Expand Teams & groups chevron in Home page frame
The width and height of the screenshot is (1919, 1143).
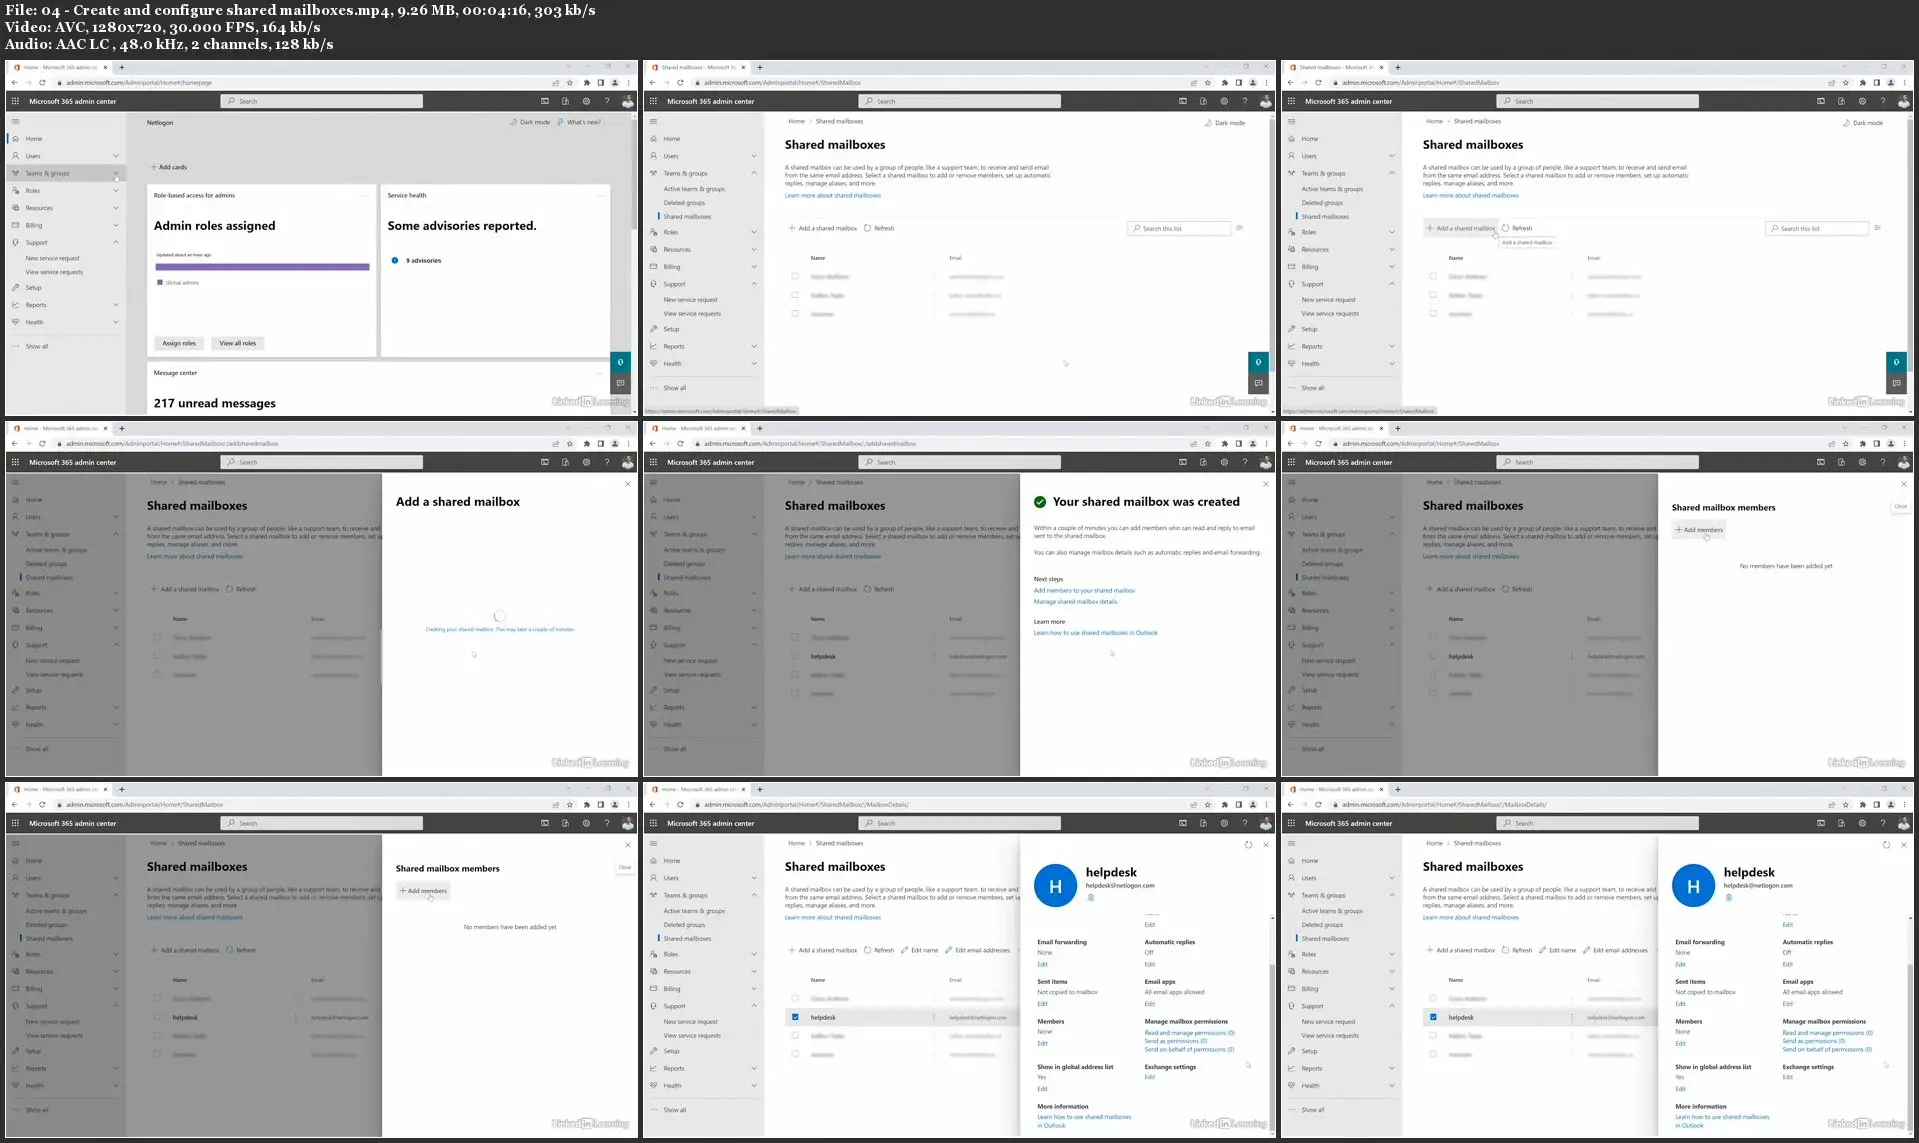coord(116,173)
